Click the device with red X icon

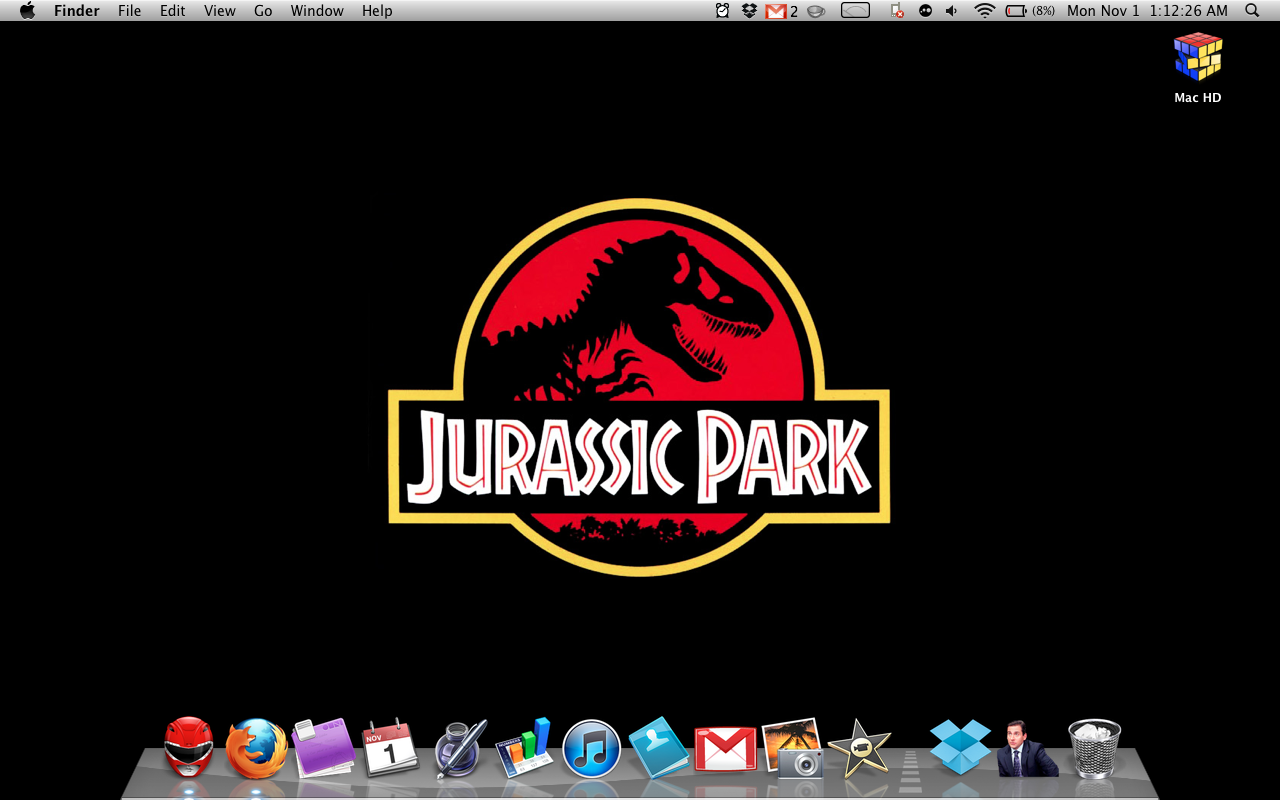pos(897,11)
